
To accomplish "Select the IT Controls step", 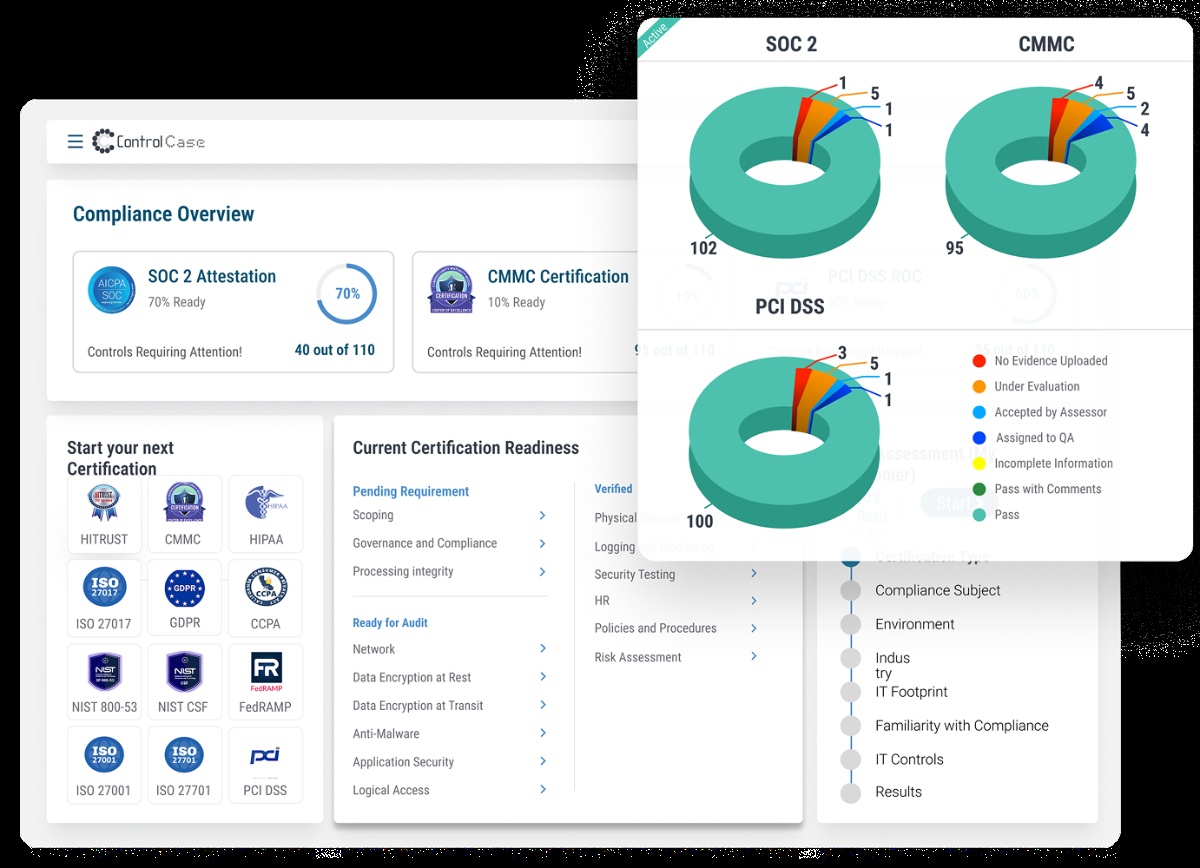I will 909,759.
